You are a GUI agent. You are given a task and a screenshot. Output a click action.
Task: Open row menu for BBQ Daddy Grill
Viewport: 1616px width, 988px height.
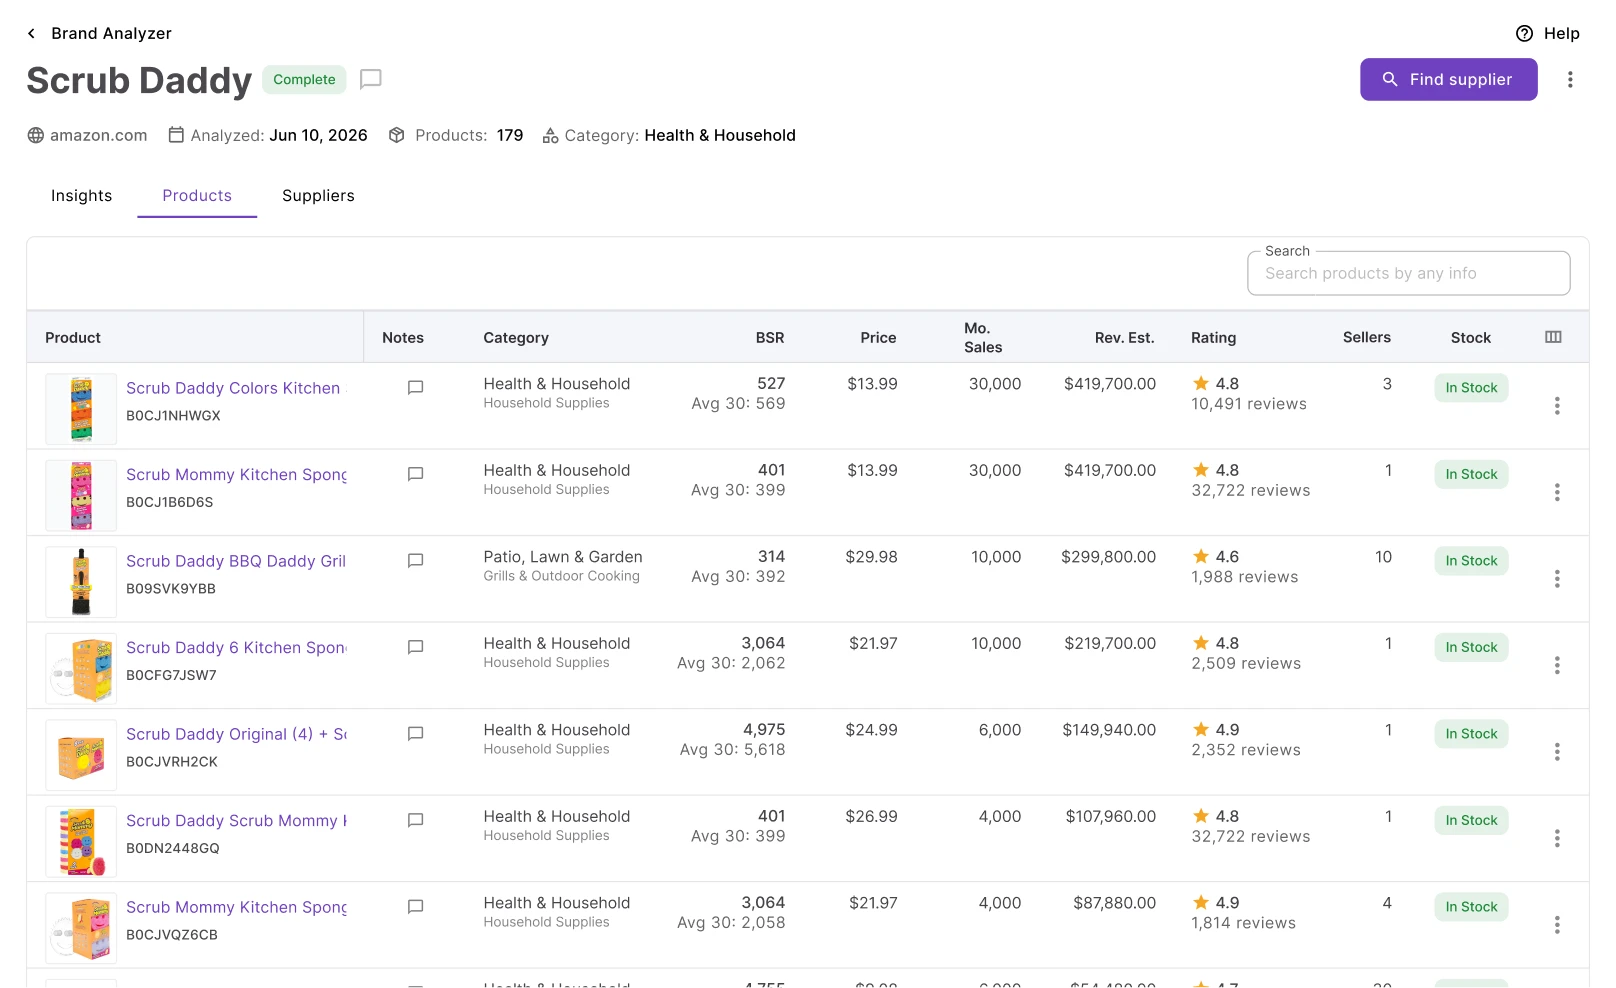(1557, 579)
